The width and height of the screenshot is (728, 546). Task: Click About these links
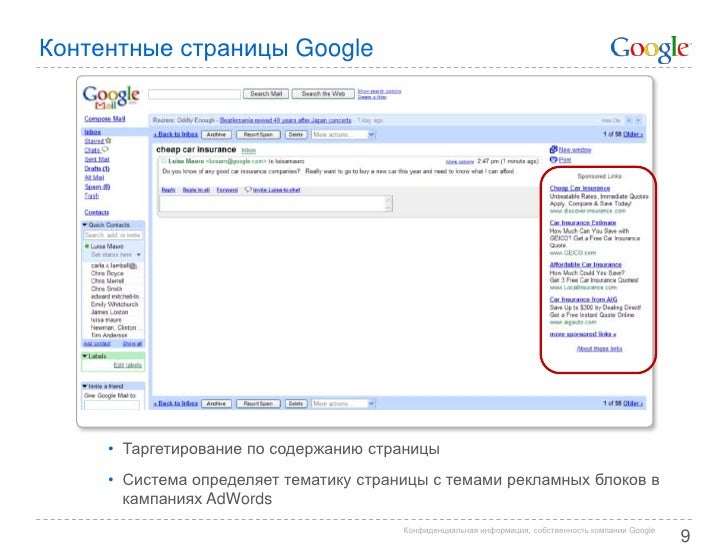pyautogui.click(x=599, y=349)
